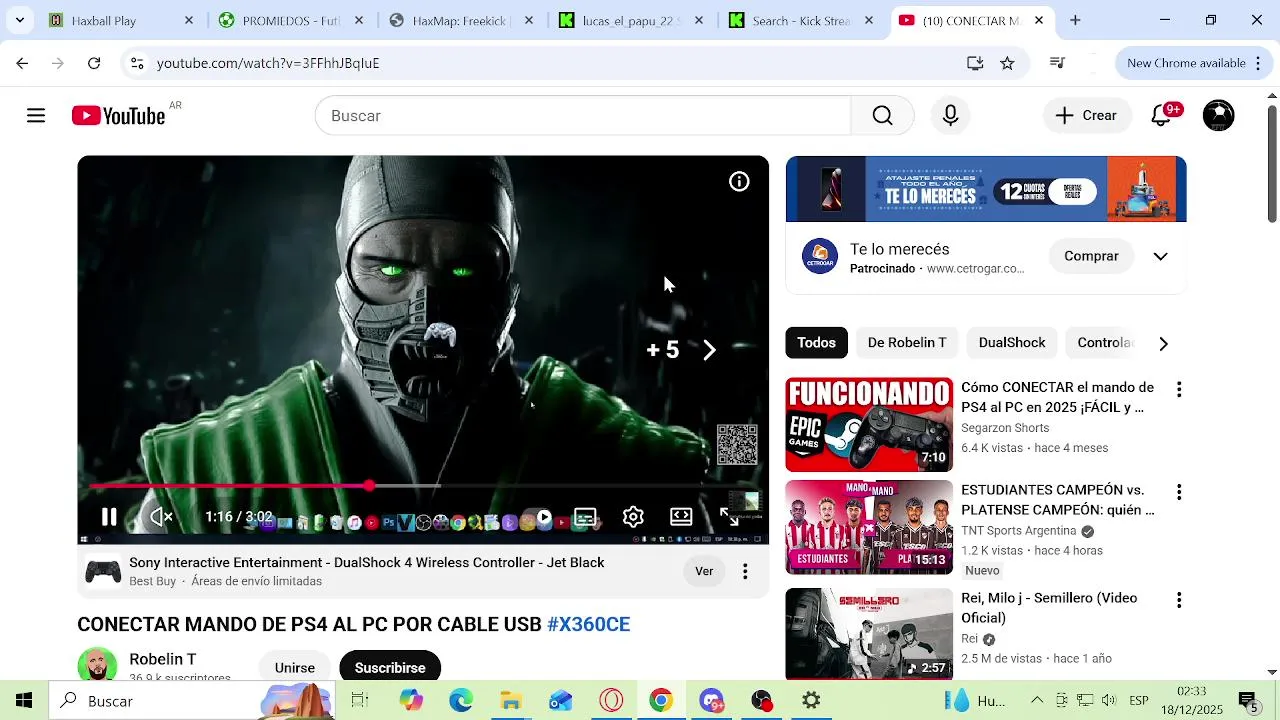Select the Todos filter chip
Screen dimensions: 1280x720
(816, 343)
